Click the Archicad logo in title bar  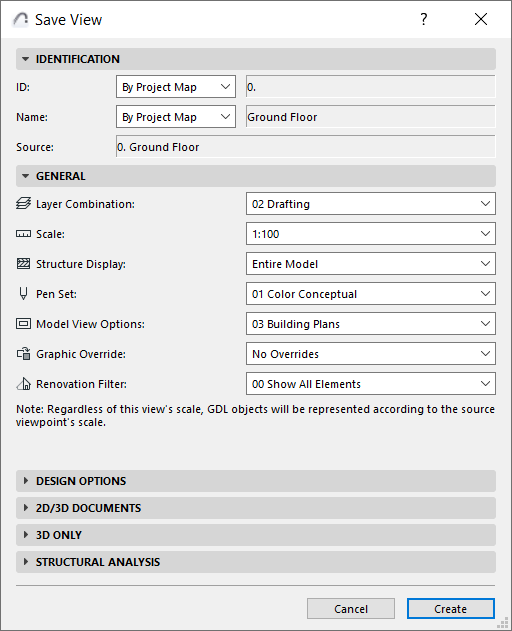coord(21,19)
